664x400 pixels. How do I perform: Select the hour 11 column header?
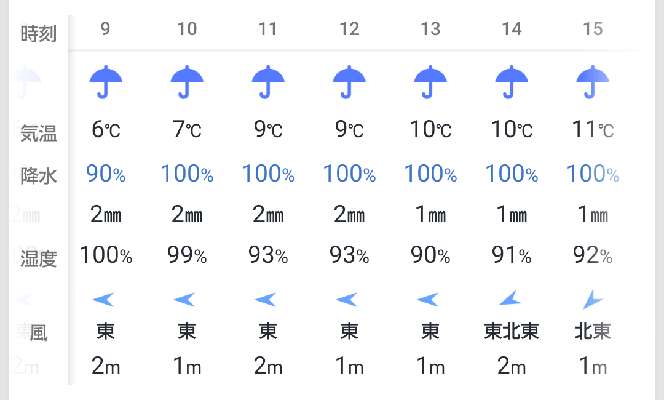[x=268, y=29]
